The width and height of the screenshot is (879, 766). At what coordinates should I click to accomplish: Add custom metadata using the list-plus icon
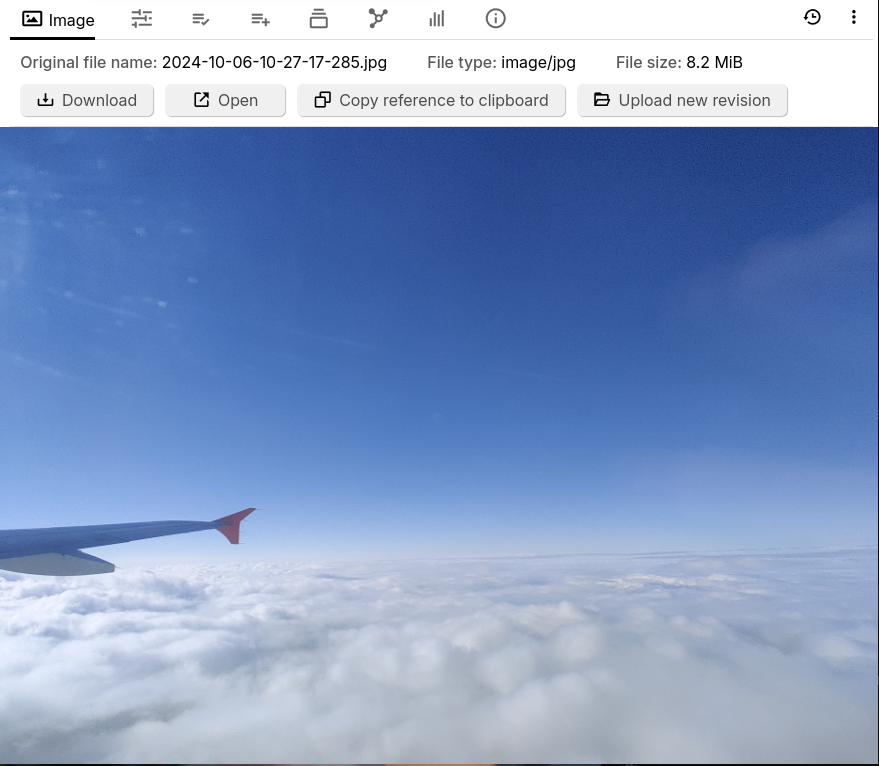click(x=259, y=18)
